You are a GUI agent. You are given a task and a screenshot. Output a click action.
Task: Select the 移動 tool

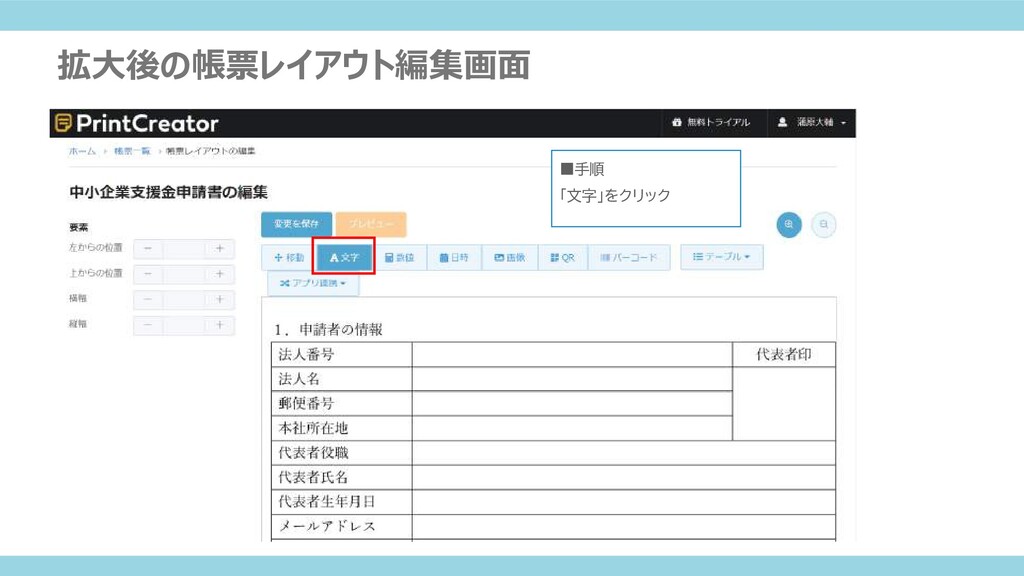pos(289,257)
